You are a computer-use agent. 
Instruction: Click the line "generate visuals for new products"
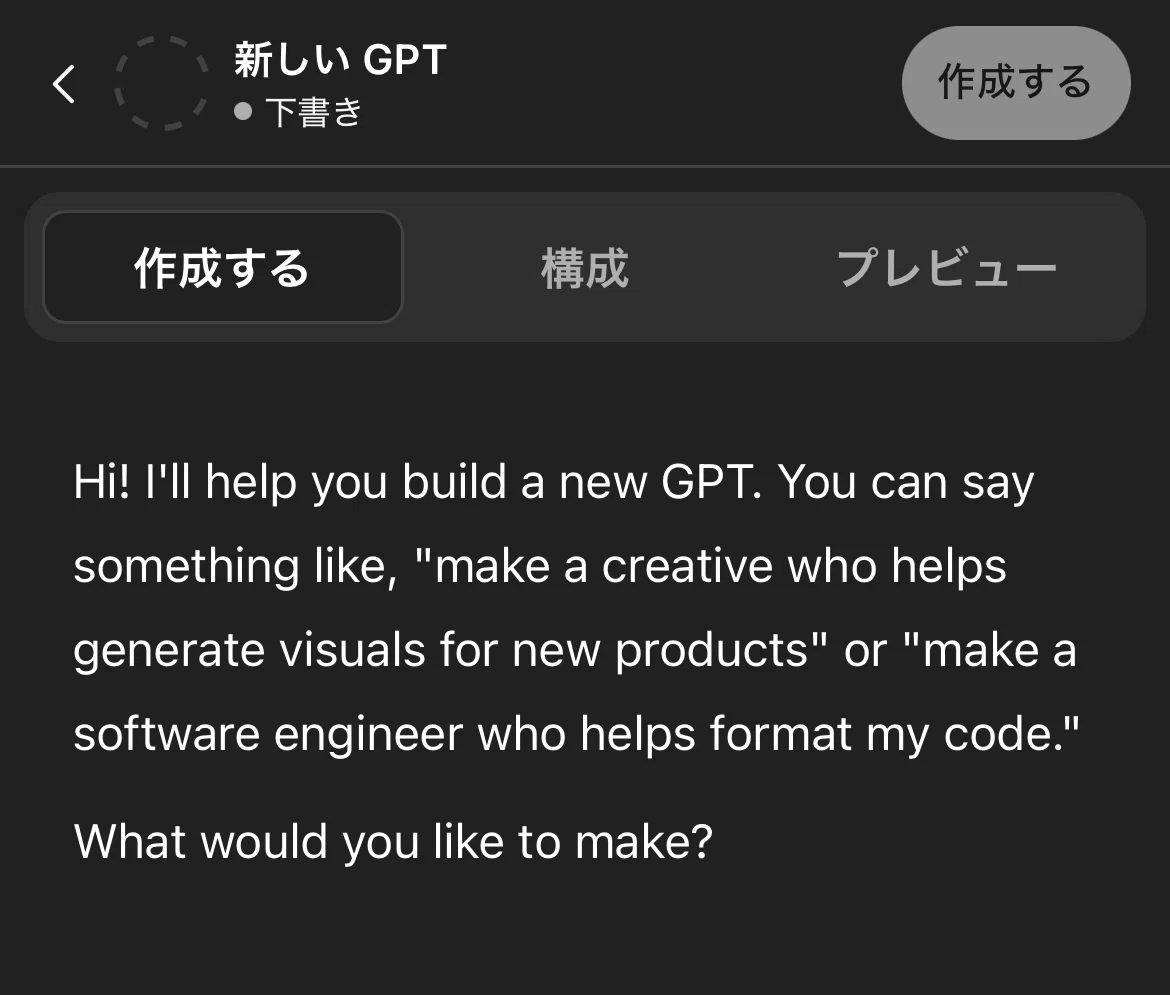coord(575,650)
